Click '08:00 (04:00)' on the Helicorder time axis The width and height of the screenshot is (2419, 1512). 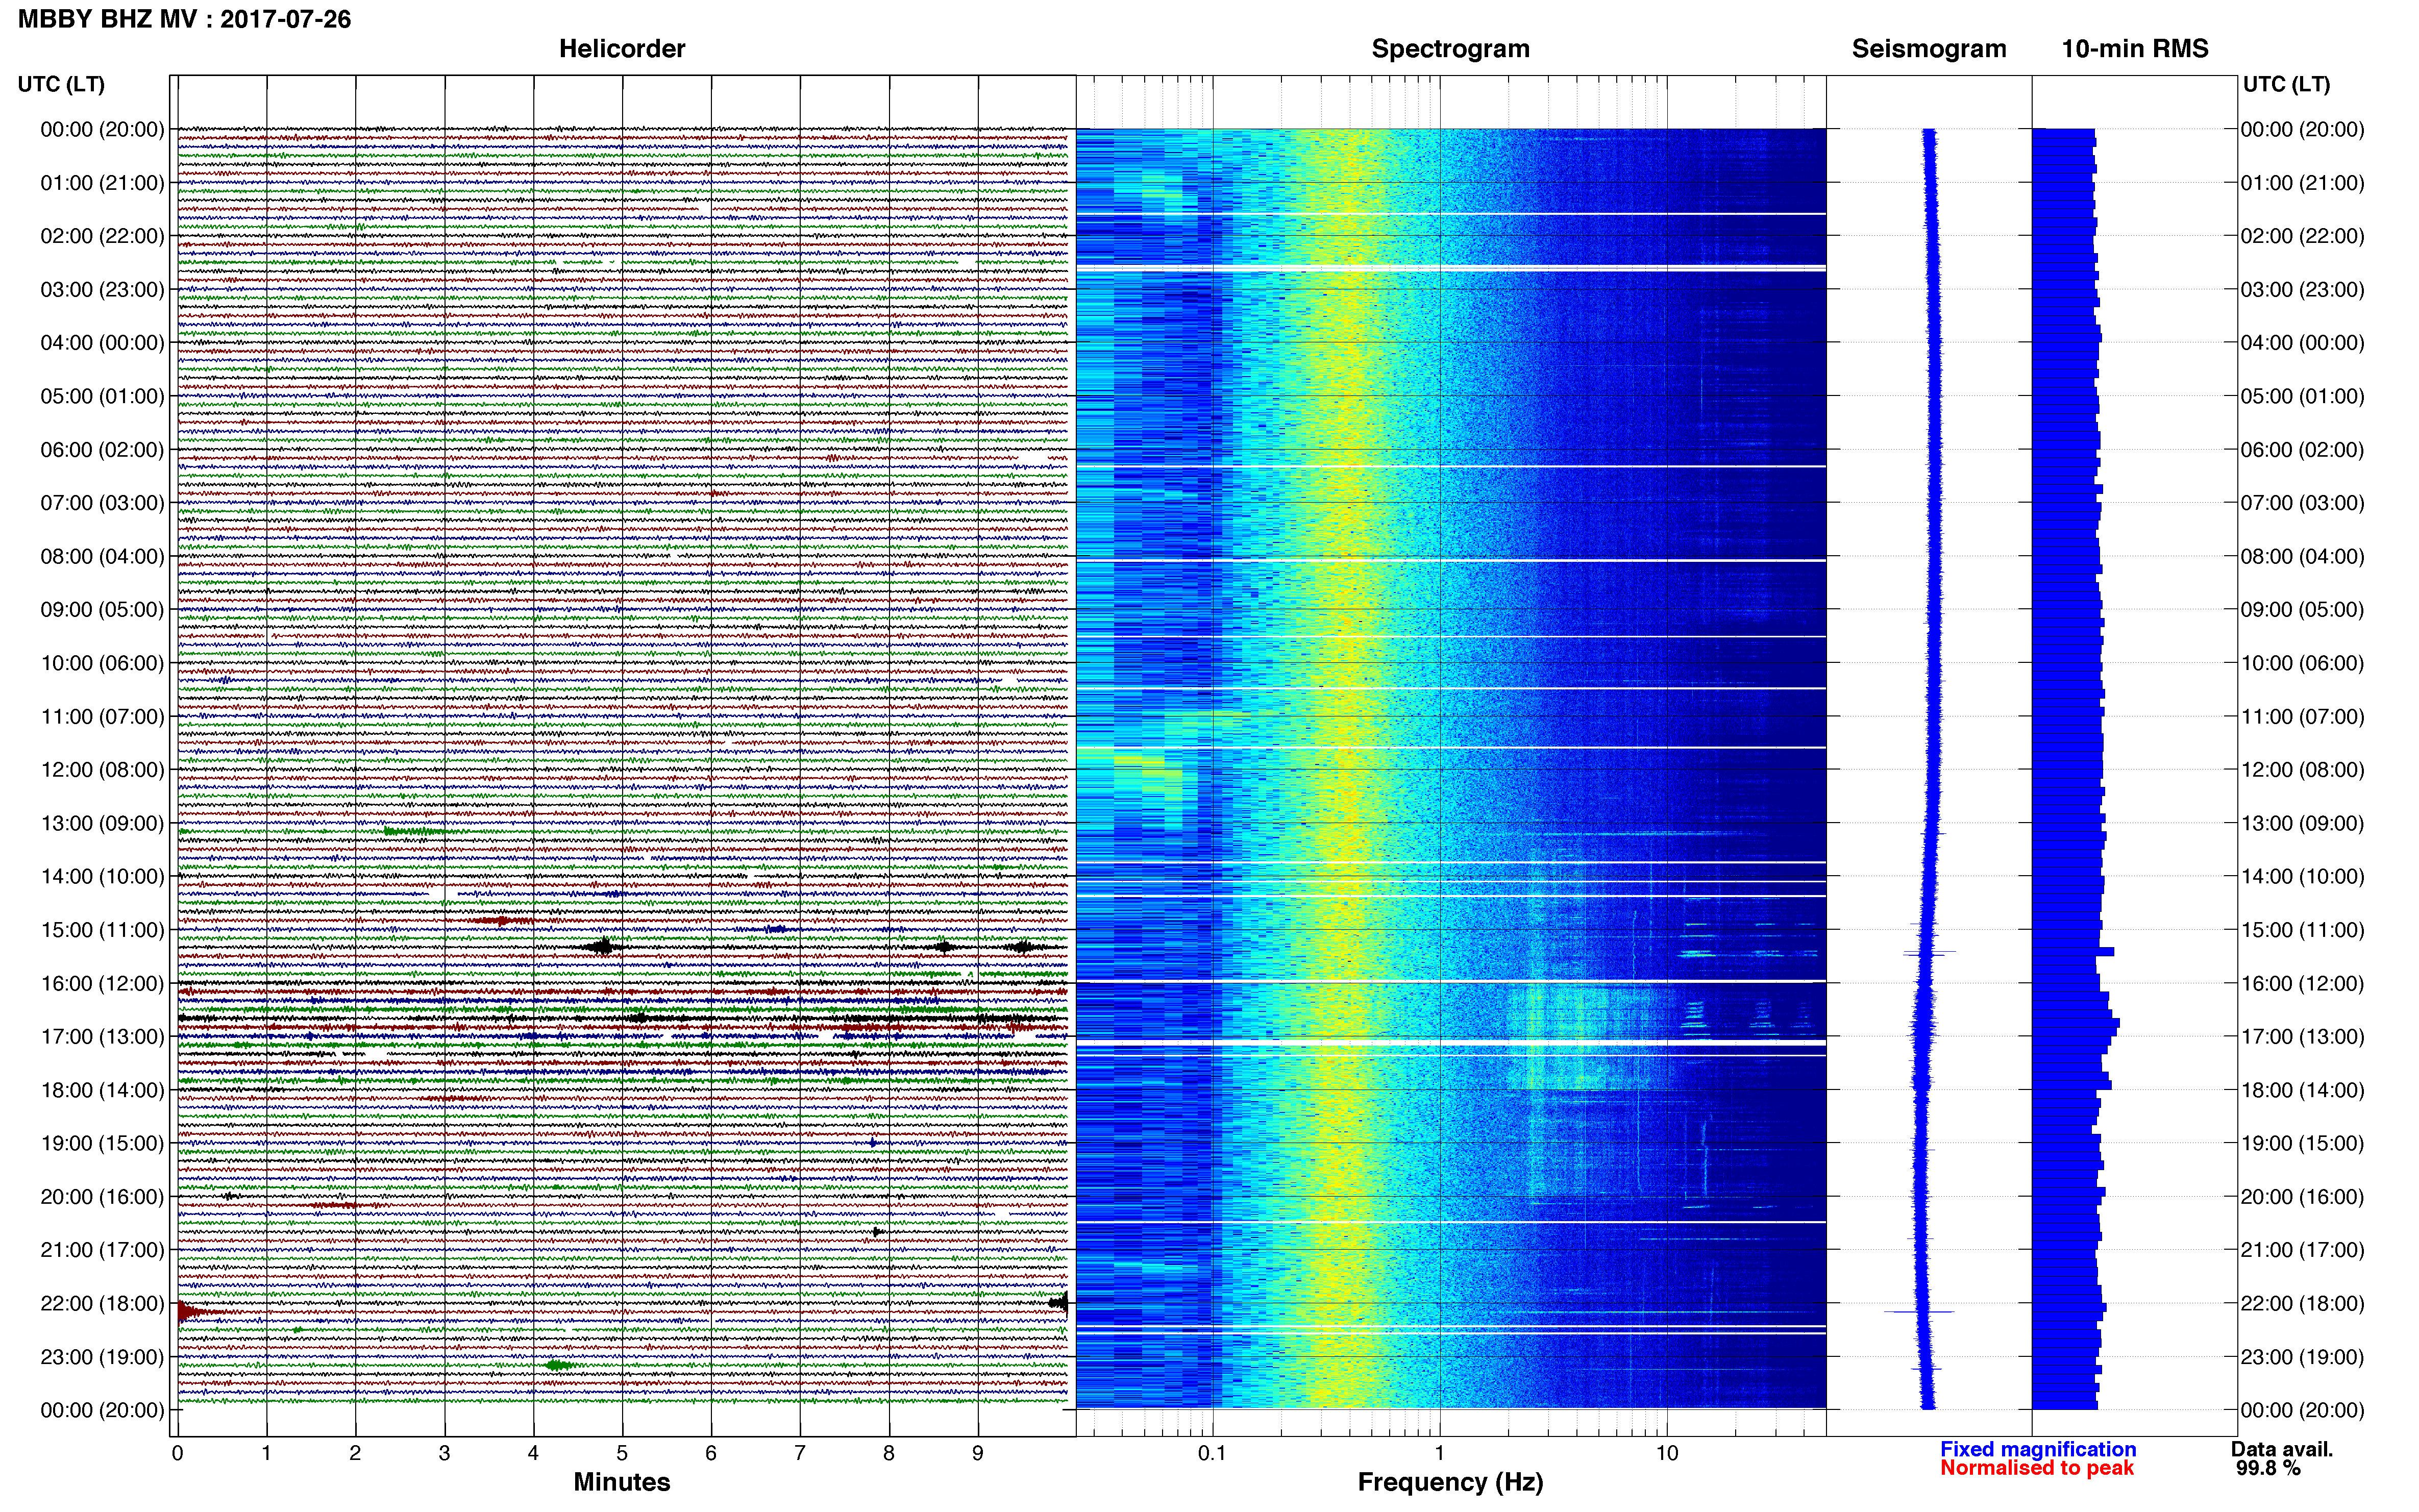pyautogui.click(x=102, y=556)
